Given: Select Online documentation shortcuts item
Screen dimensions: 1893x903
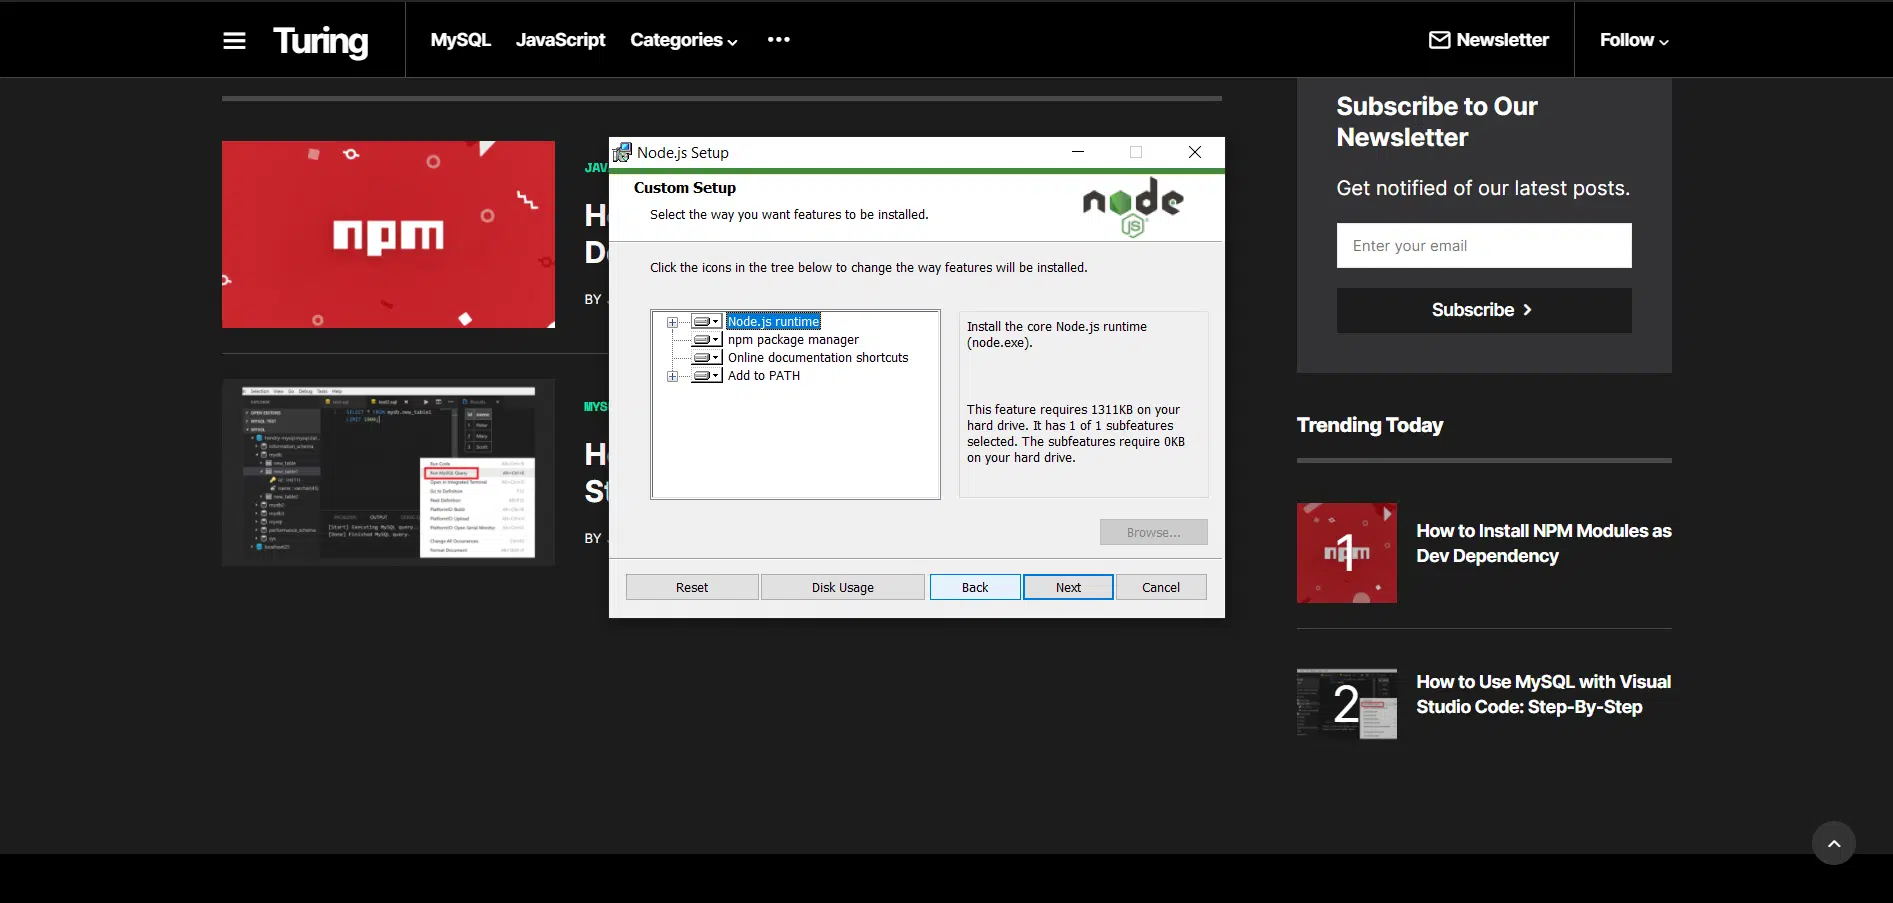Looking at the screenshot, I should (x=818, y=358).
